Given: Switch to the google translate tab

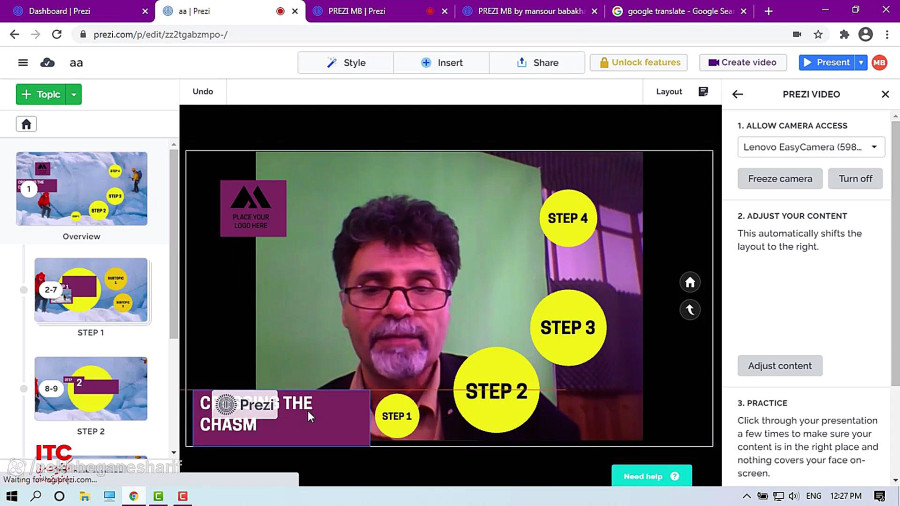Looking at the screenshot, I should click(x=680, y=11).
